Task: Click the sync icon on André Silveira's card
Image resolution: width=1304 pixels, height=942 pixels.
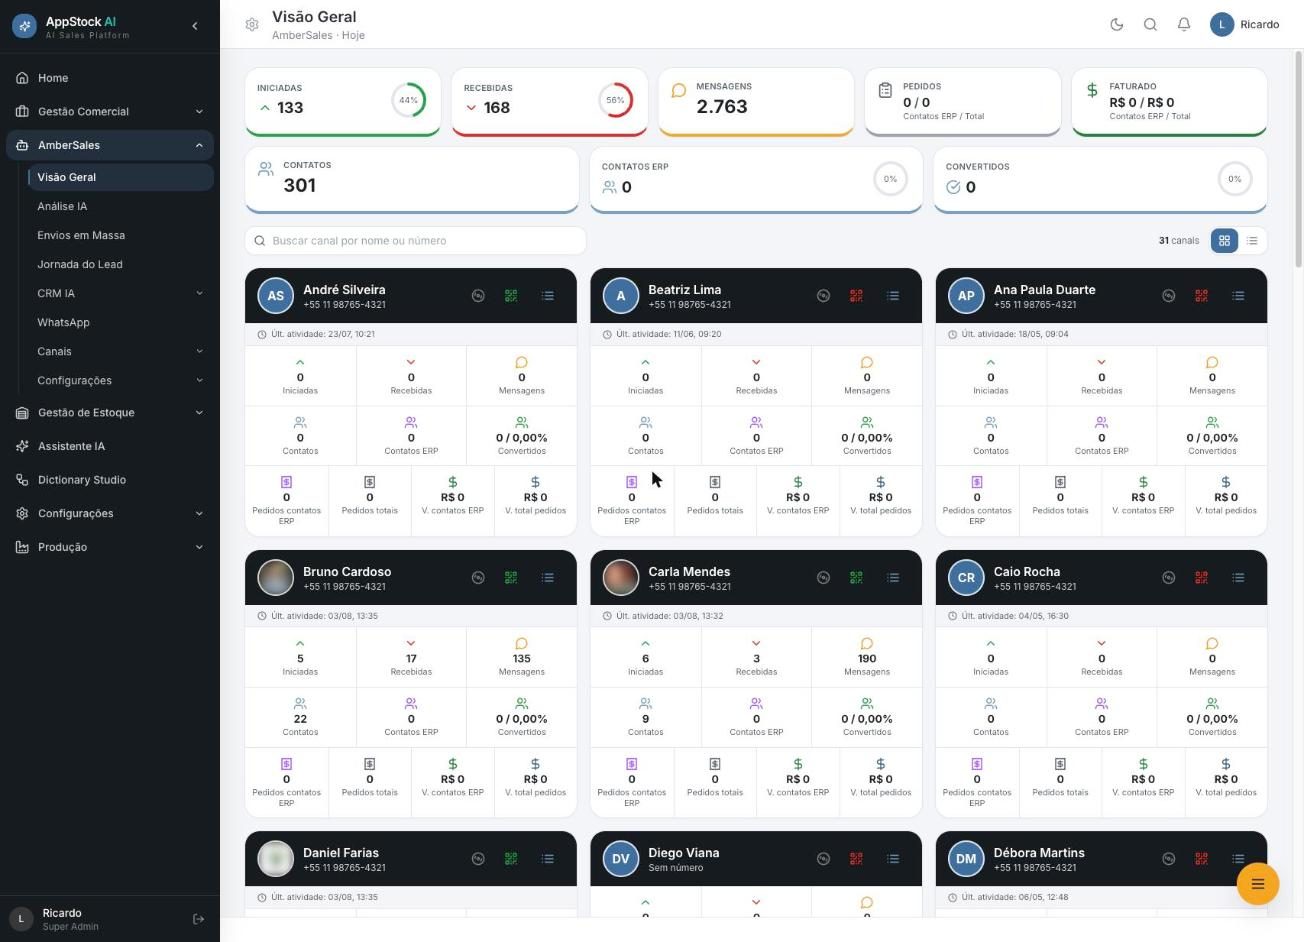Action: point(478,296)
